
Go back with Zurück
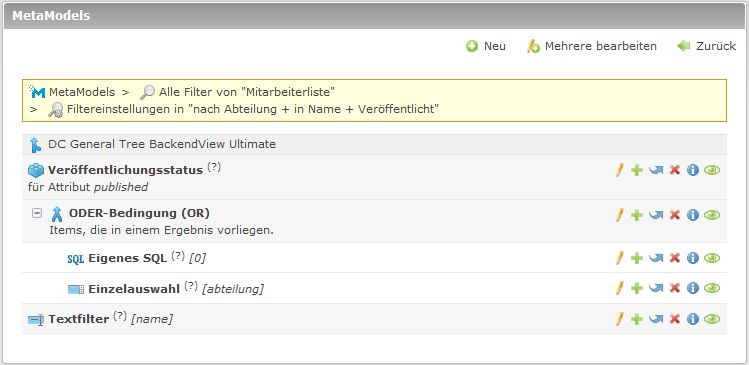(706, 46)
